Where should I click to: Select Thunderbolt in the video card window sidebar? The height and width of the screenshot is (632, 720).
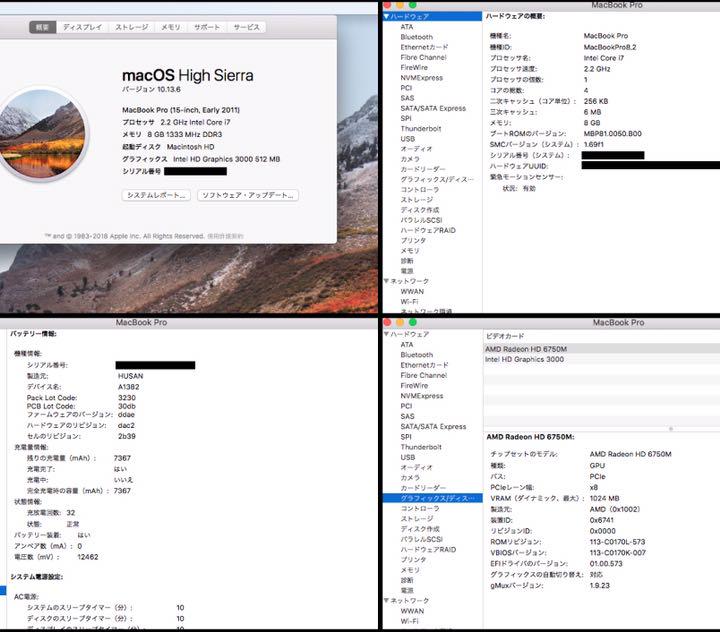coord(421,447)
